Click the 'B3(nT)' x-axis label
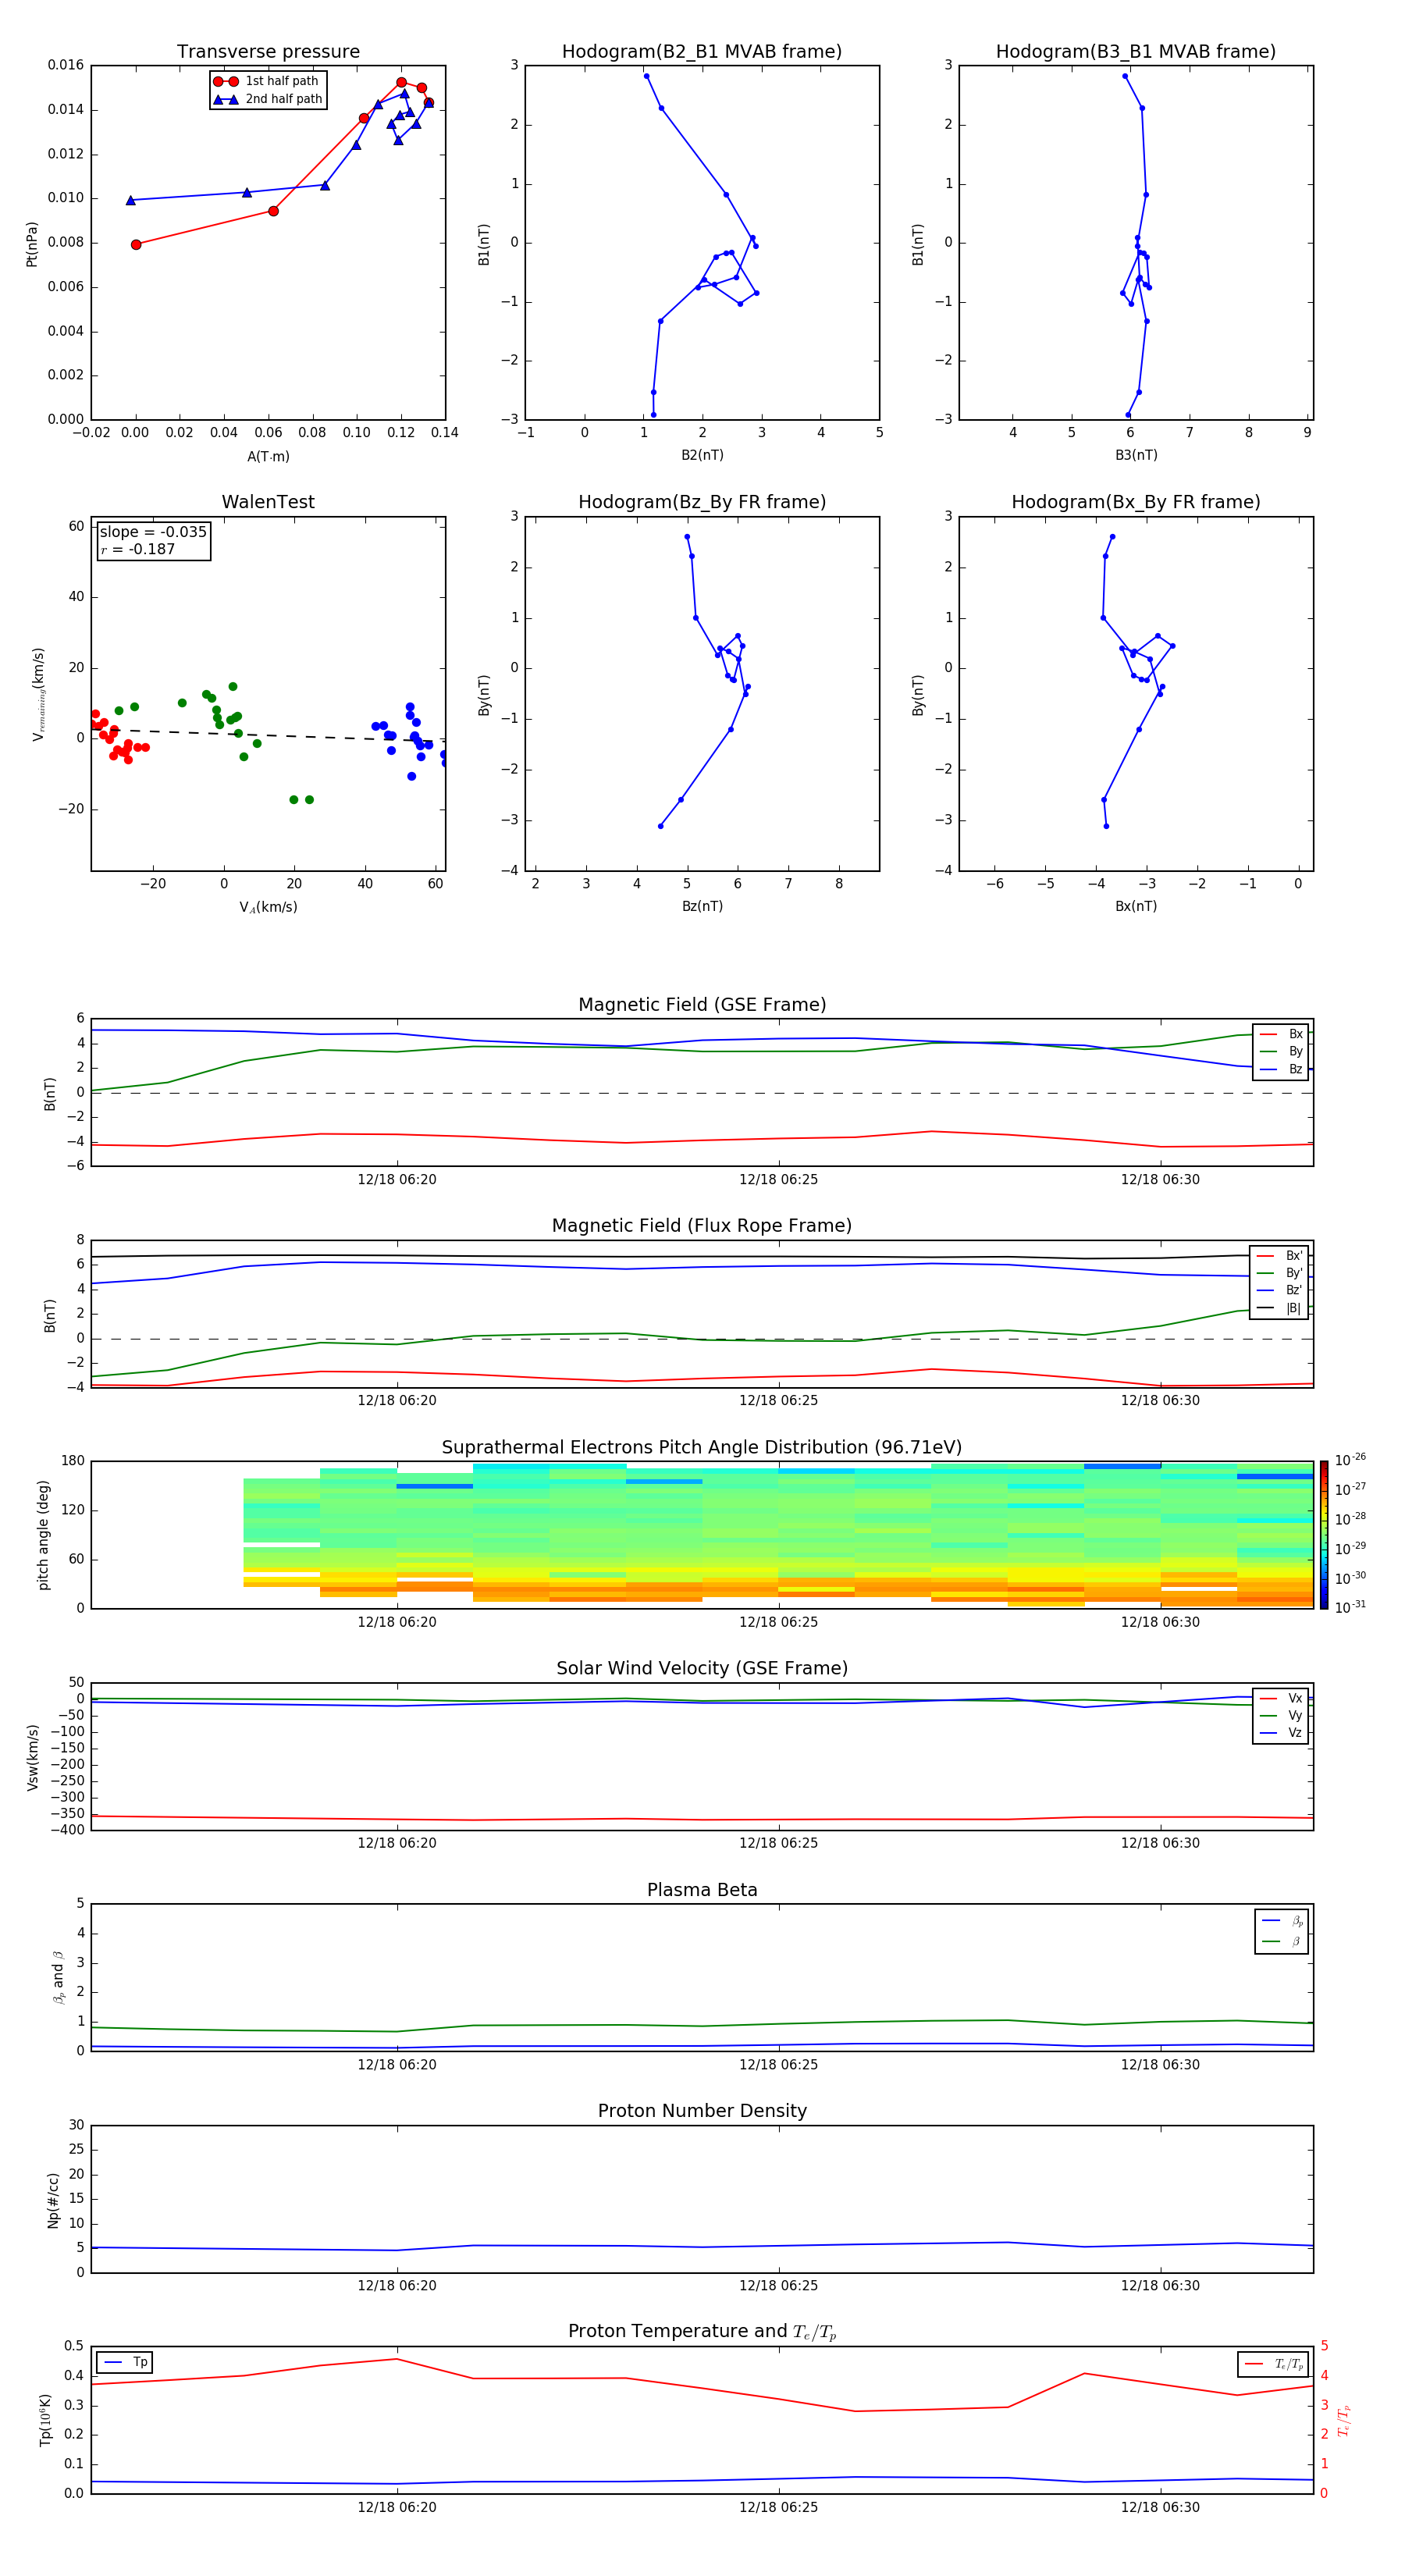1405x2576 pixels. point(1136,455)
